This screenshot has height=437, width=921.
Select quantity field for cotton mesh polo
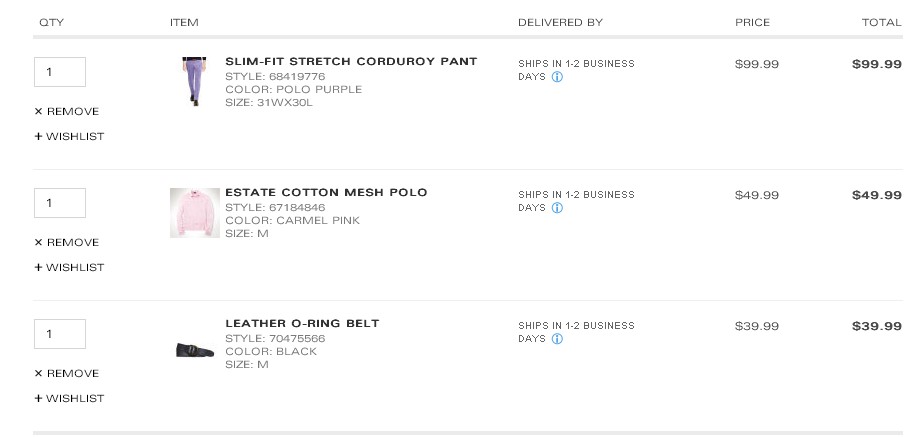pos(60,203)
